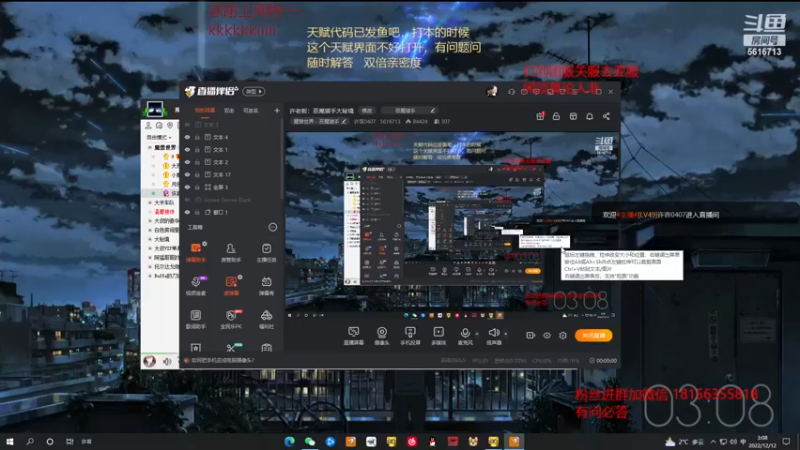Show the hidden Goose Goose Duck layer

point(187,199)
